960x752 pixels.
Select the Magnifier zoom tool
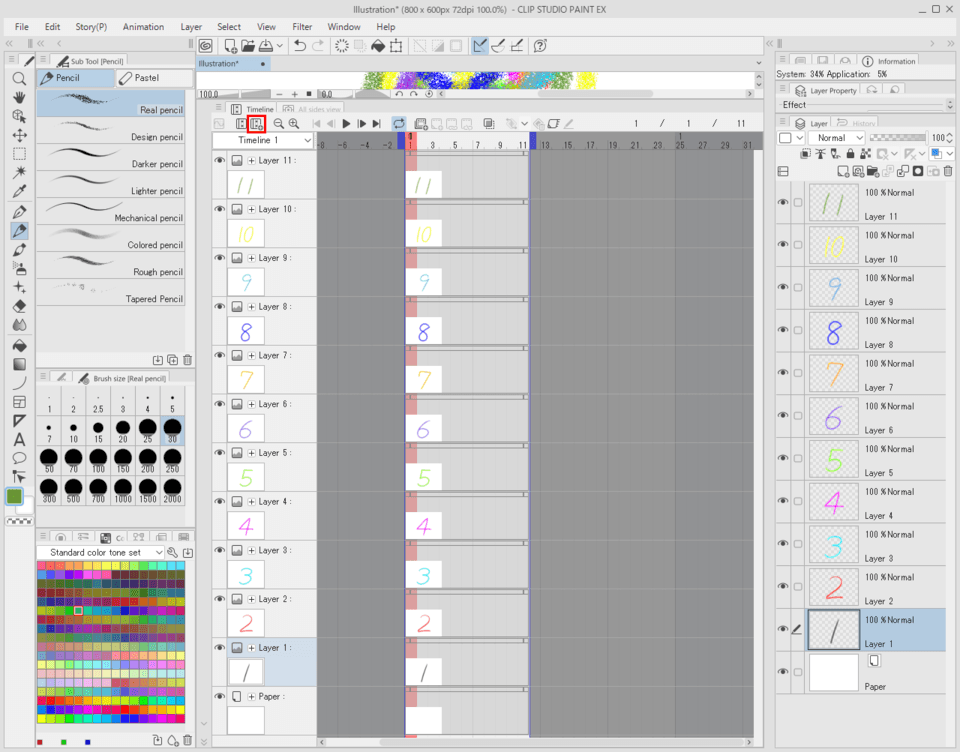(19, 78)
